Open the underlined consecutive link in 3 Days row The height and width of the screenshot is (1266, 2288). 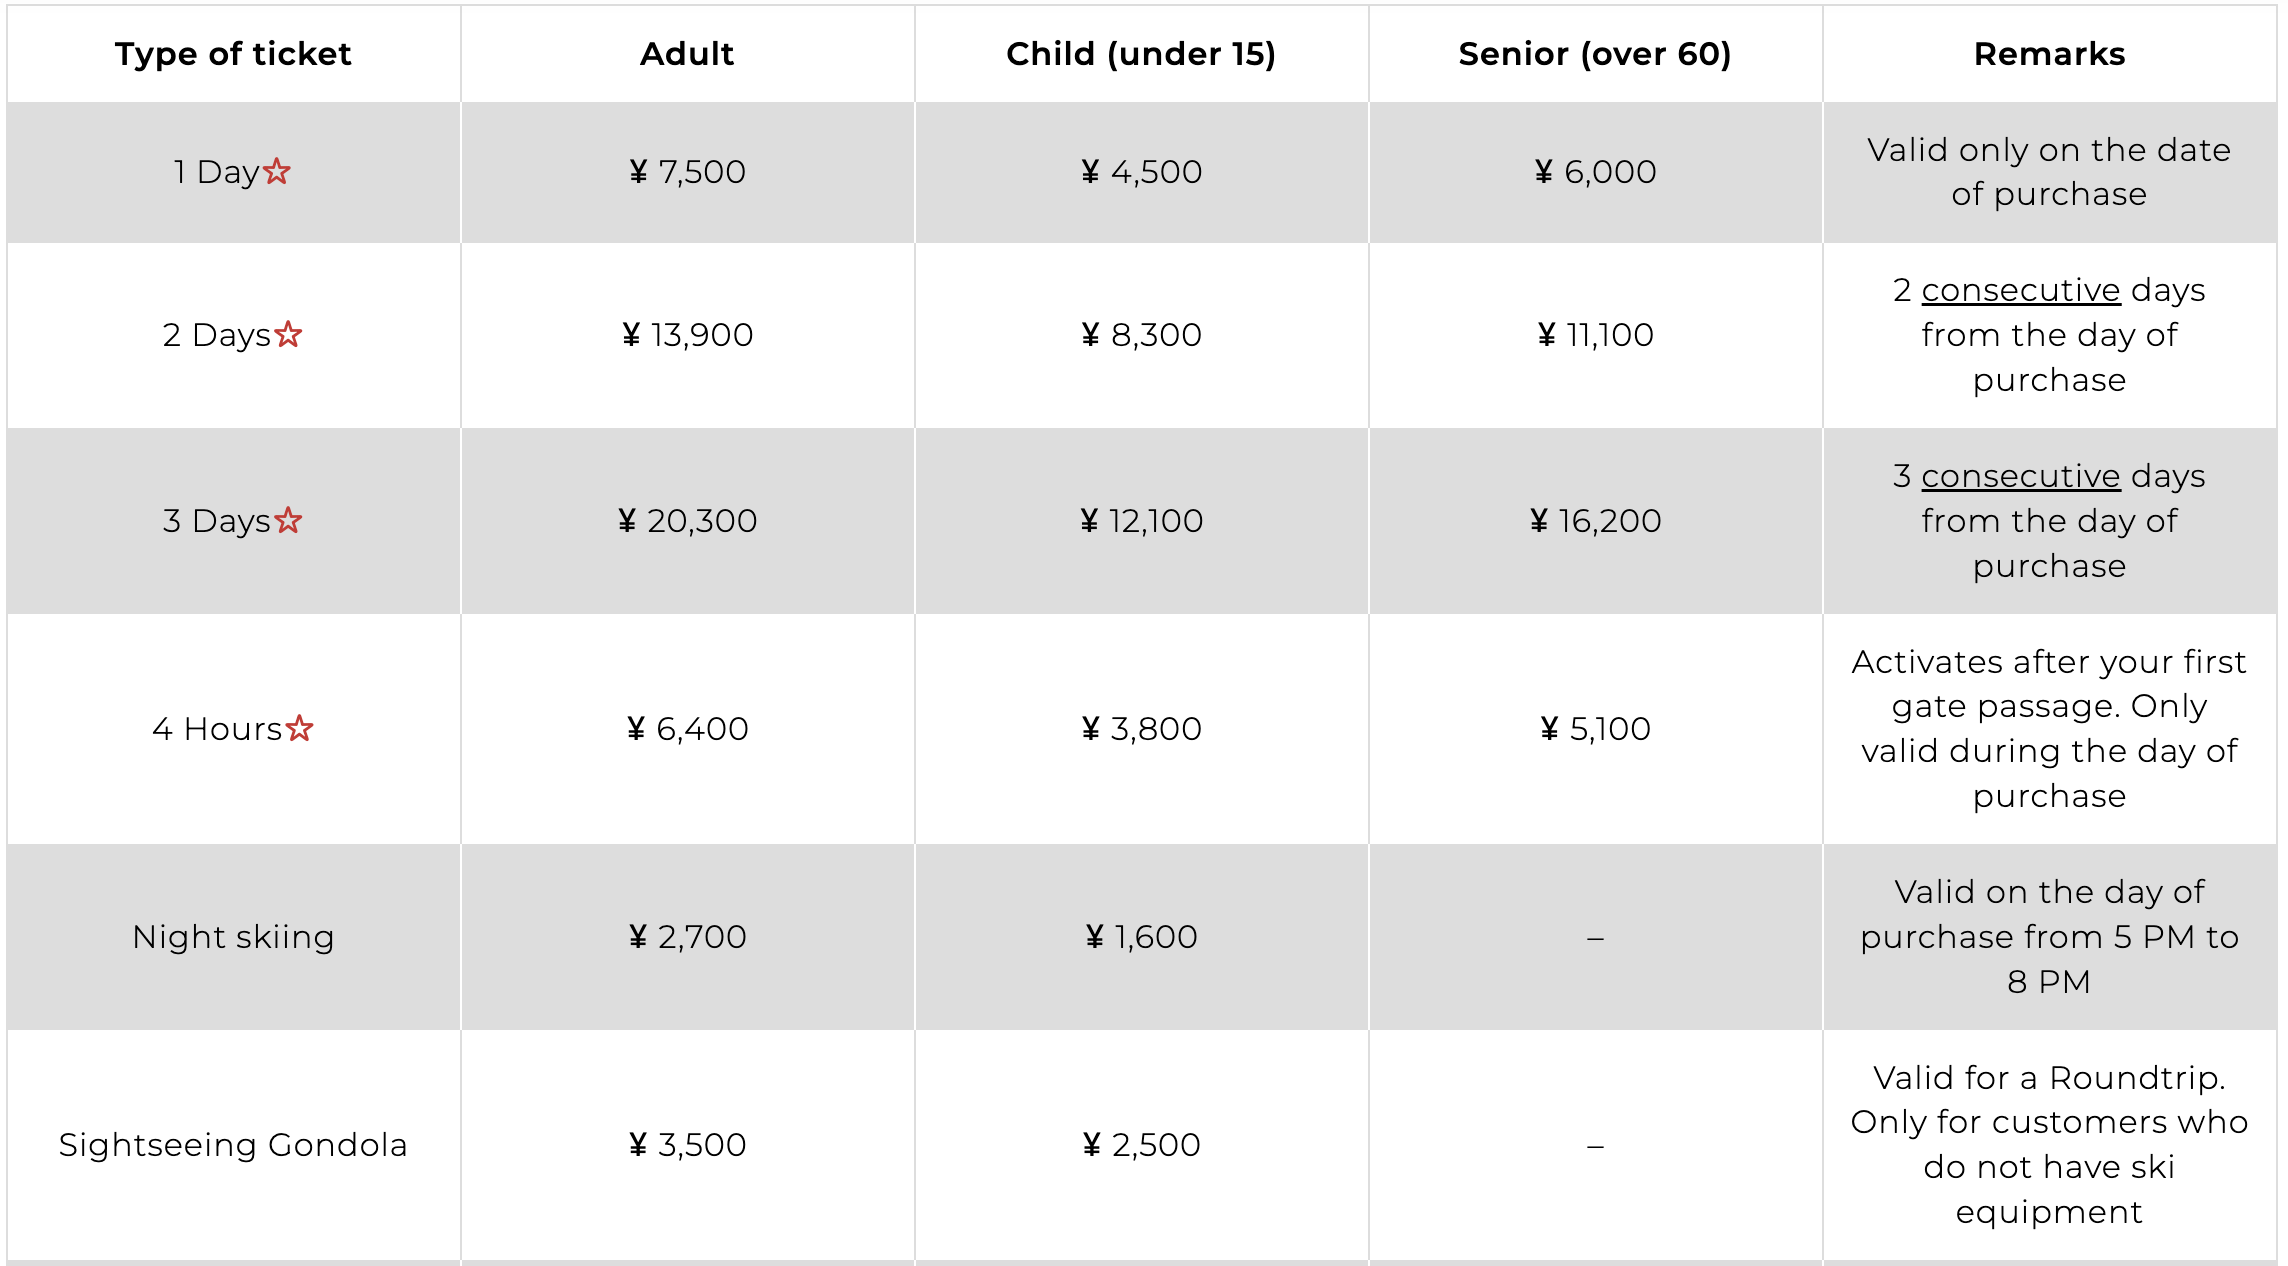coord(2020,476)
